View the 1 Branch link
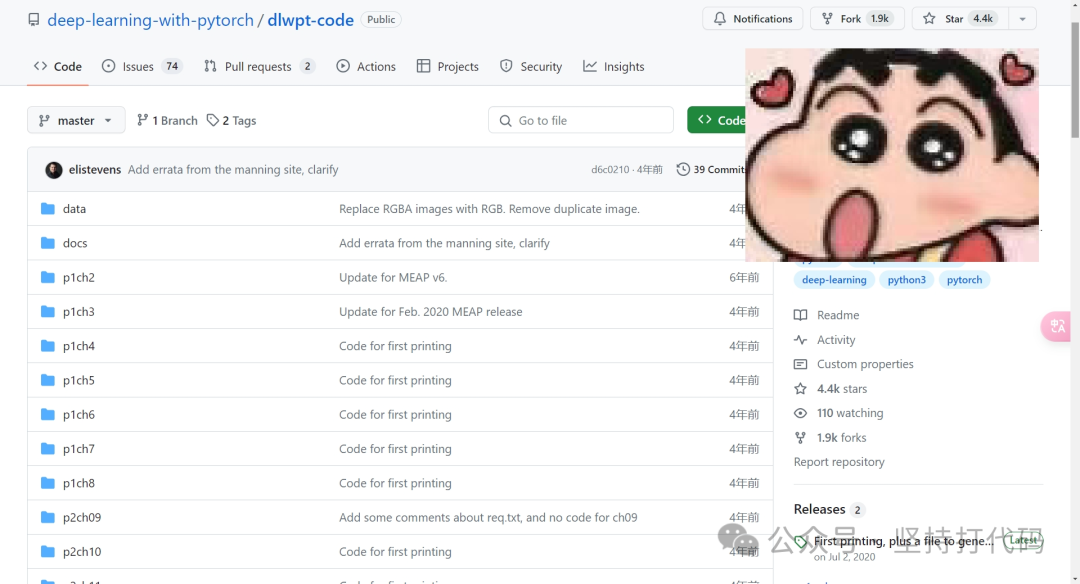This screenshot has height=584, width=1080. pyautogui.click(x=167, y=121)
